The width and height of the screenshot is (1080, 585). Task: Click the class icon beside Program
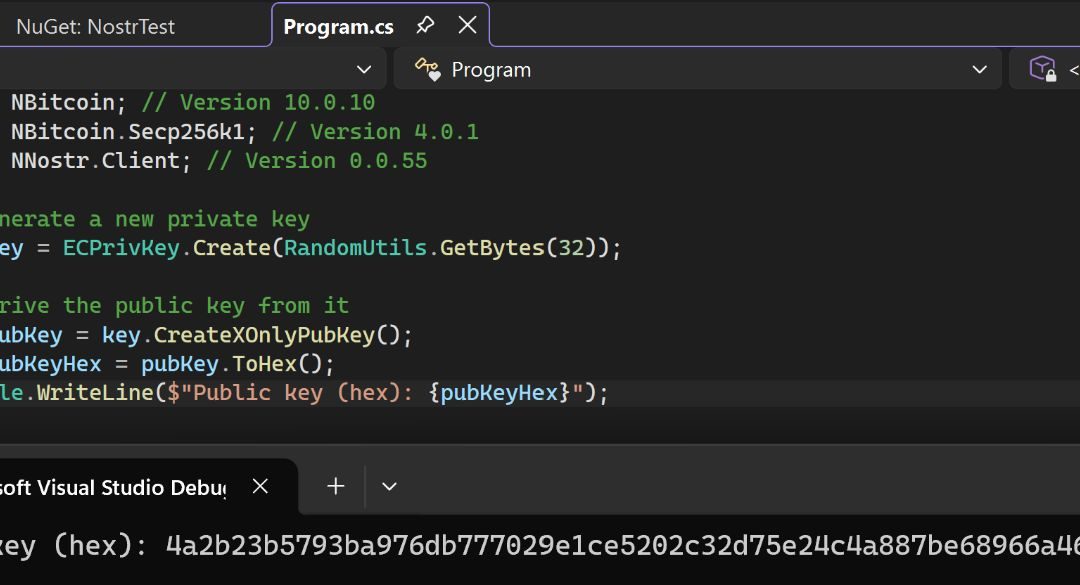[427, 70]
